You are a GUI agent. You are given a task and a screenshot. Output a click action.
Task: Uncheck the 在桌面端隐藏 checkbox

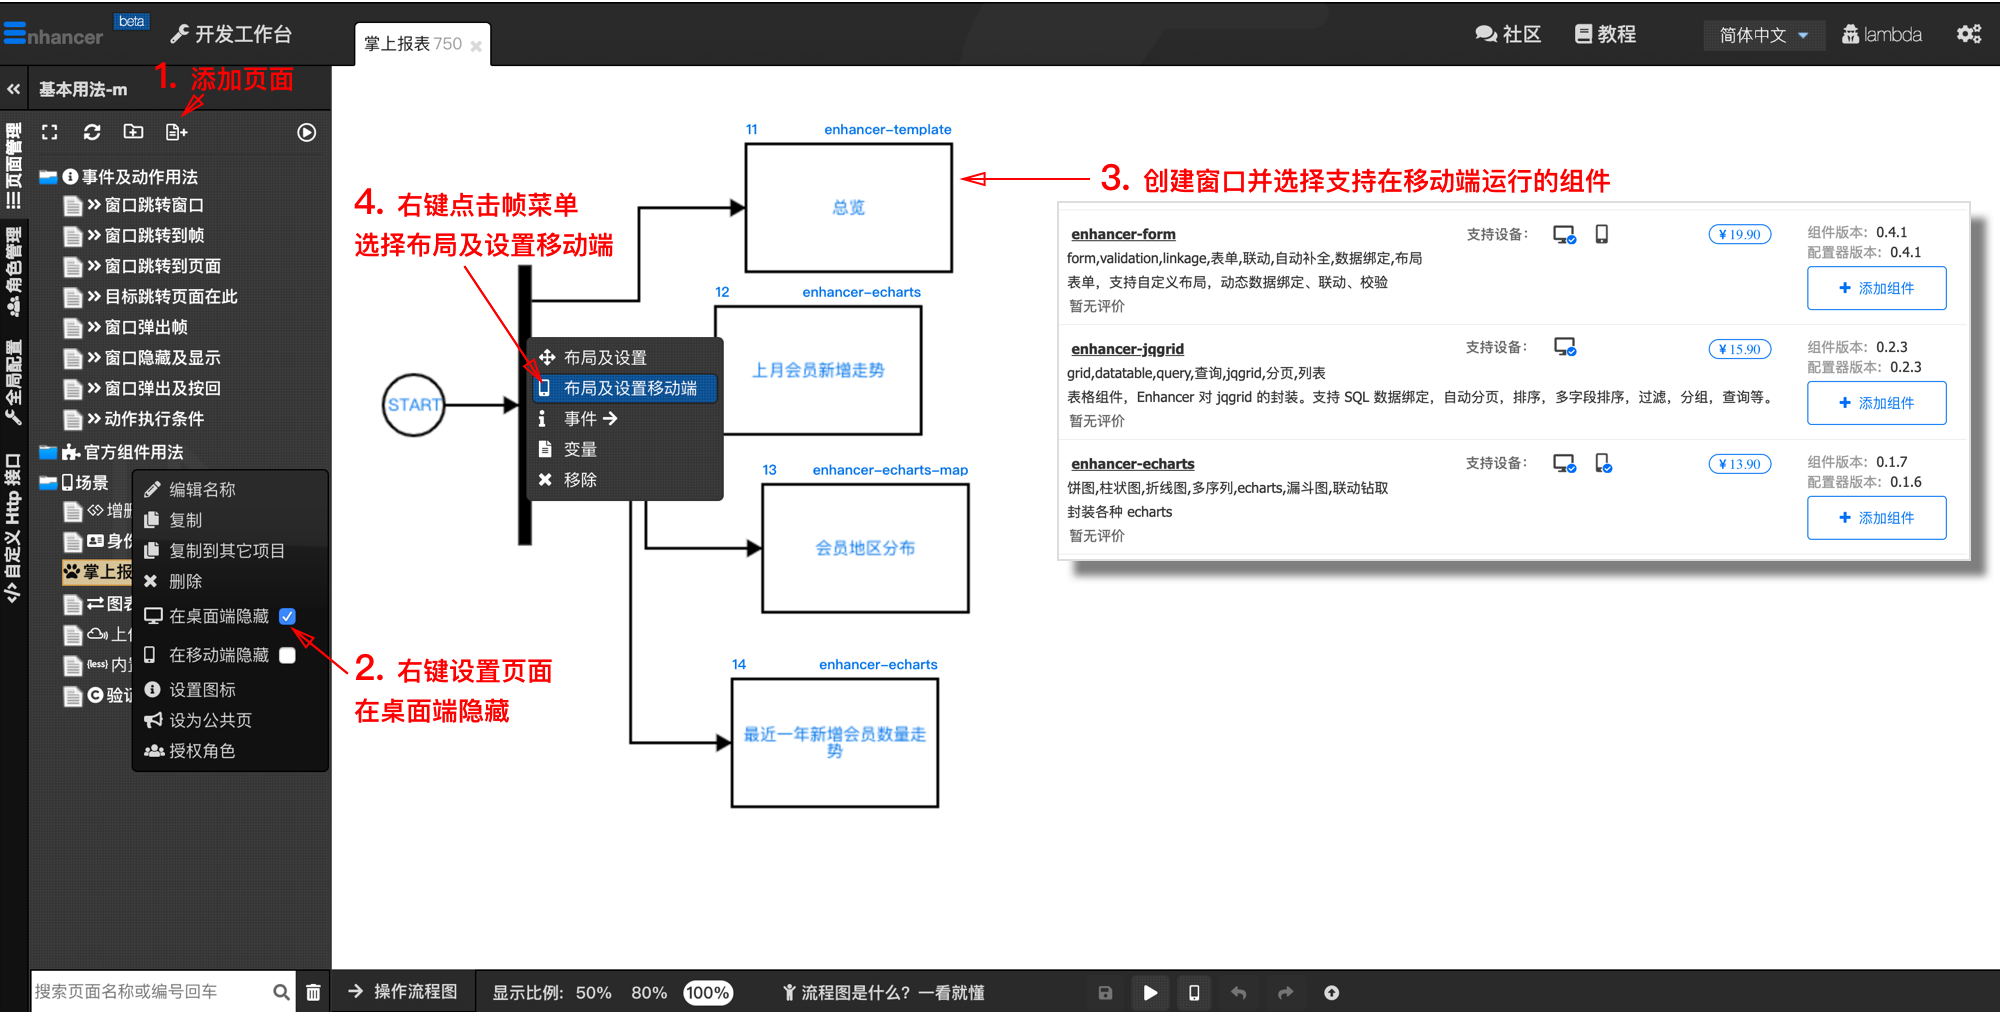click(288, 616)
